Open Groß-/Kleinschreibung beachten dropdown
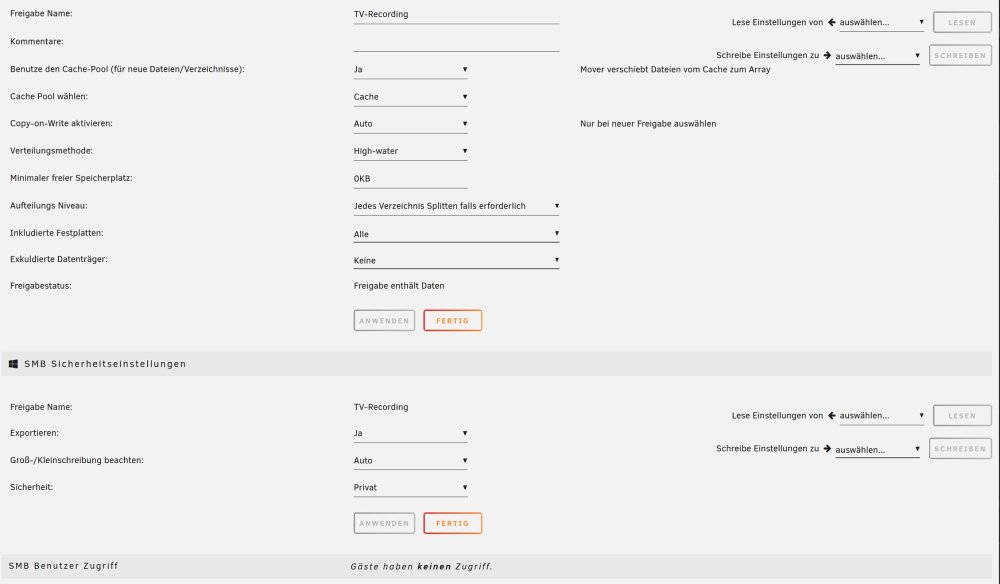 (410, 460)
